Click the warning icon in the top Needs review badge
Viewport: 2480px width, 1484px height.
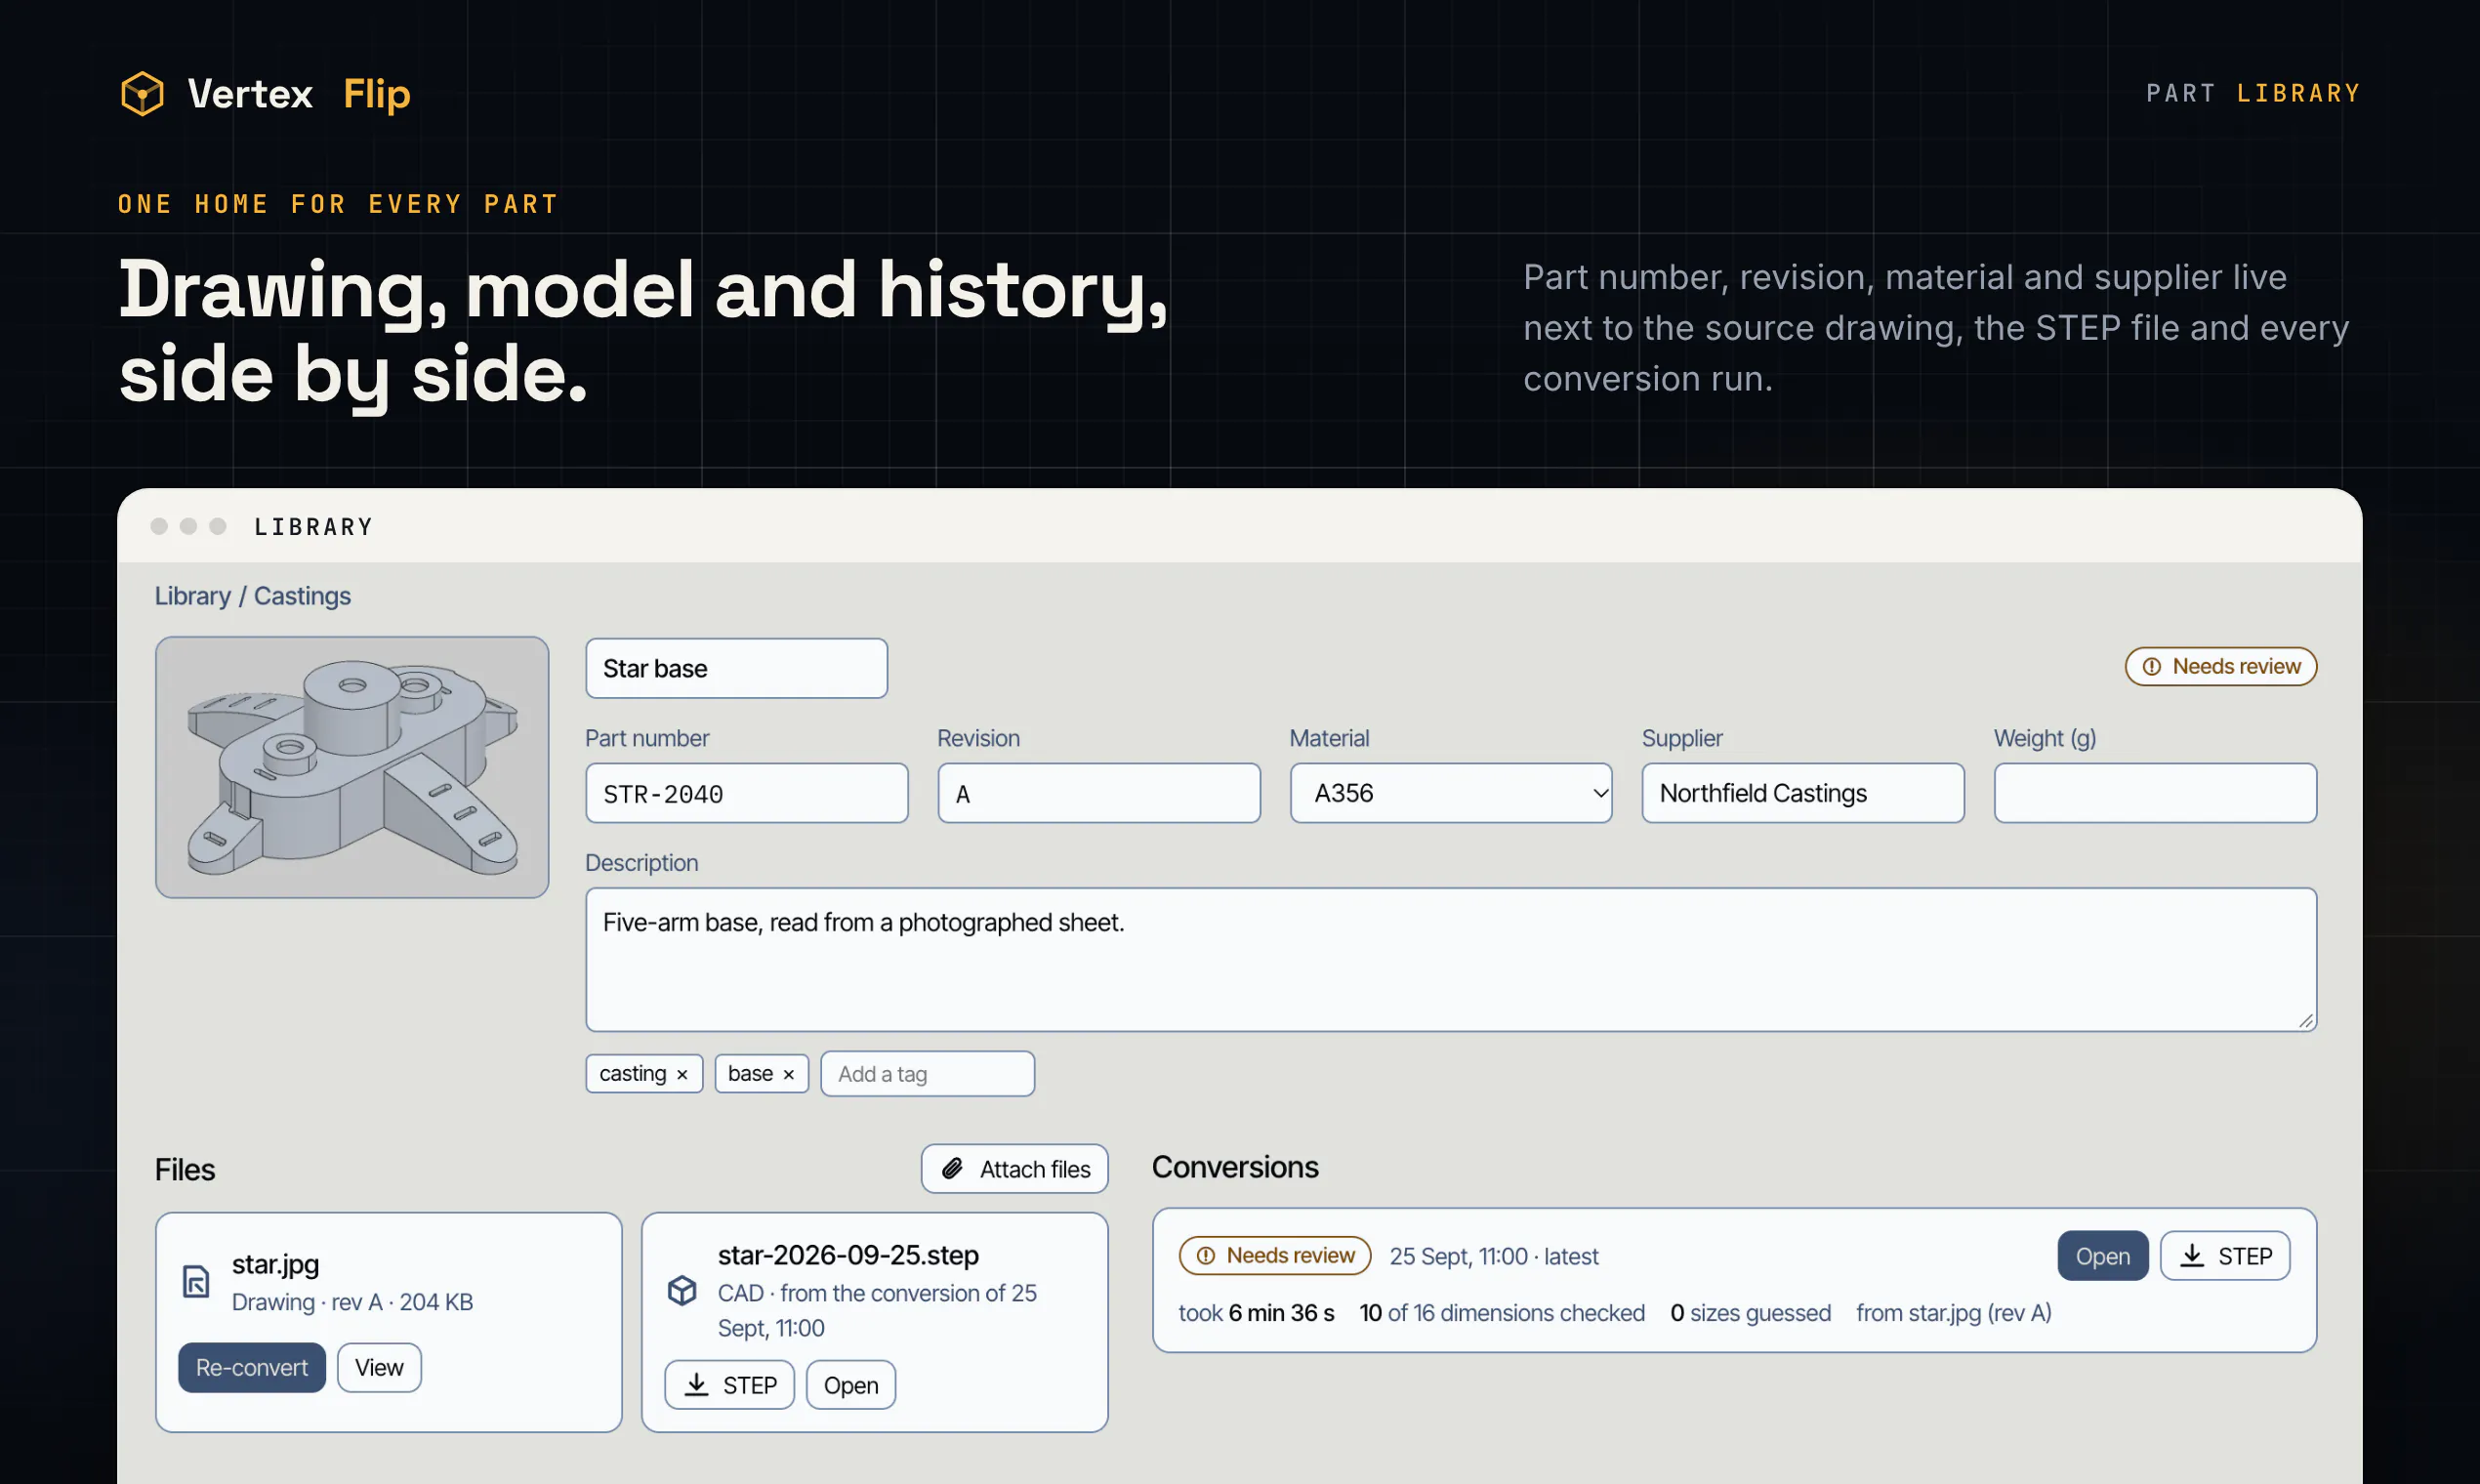[x=2152, y=667]
